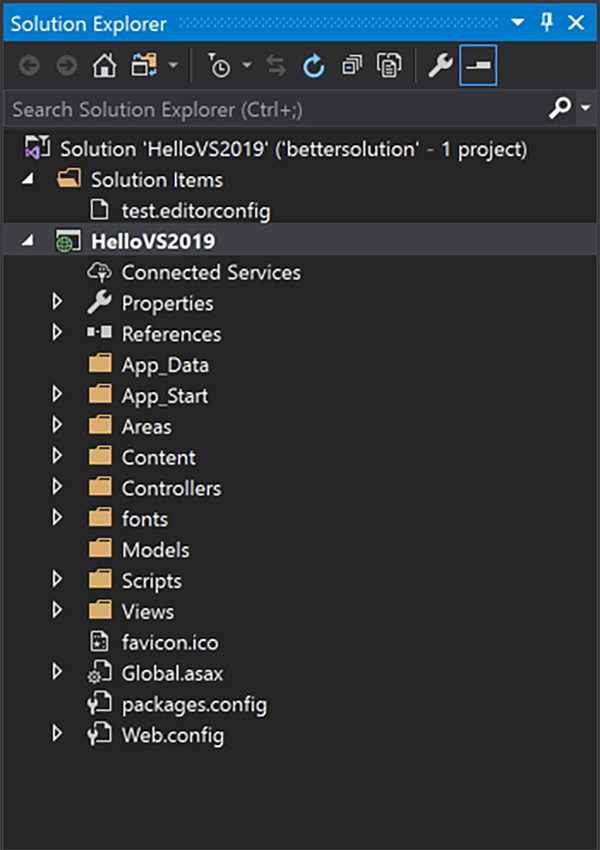The image size is (600, 850).
Task: Click the Search Solution Explorer field
Action: [x=270, y=108]
